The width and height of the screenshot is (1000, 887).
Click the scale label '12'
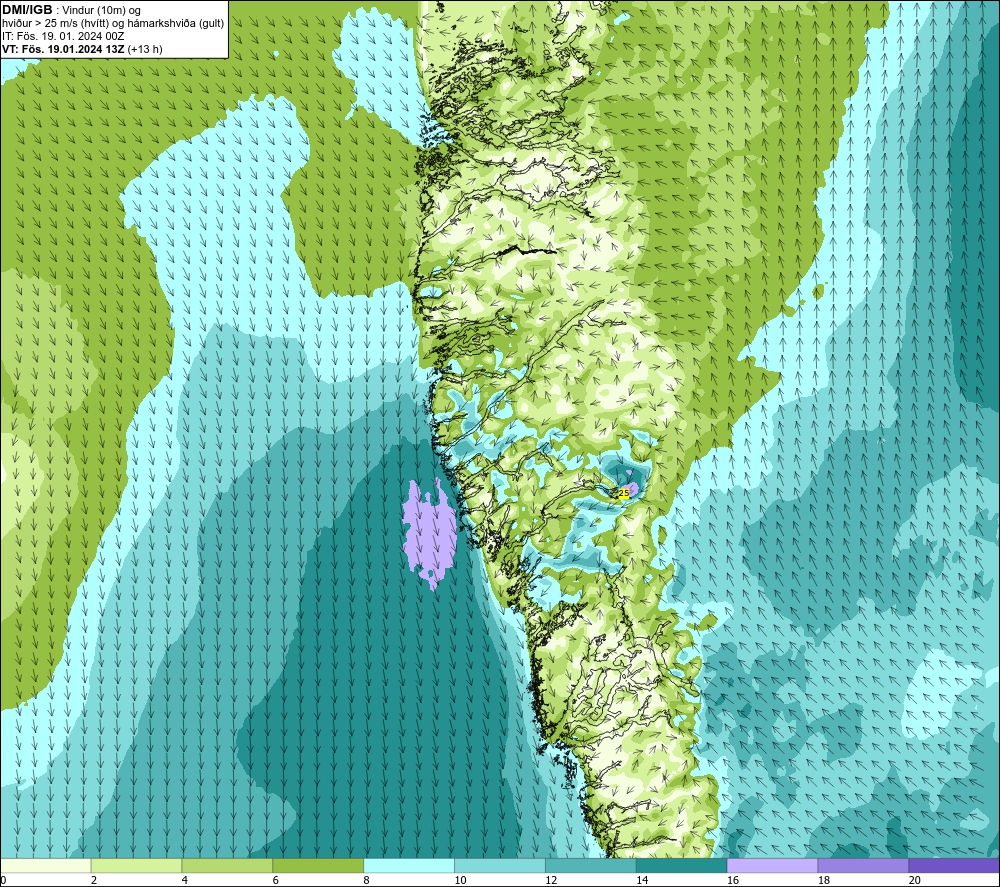551,881
